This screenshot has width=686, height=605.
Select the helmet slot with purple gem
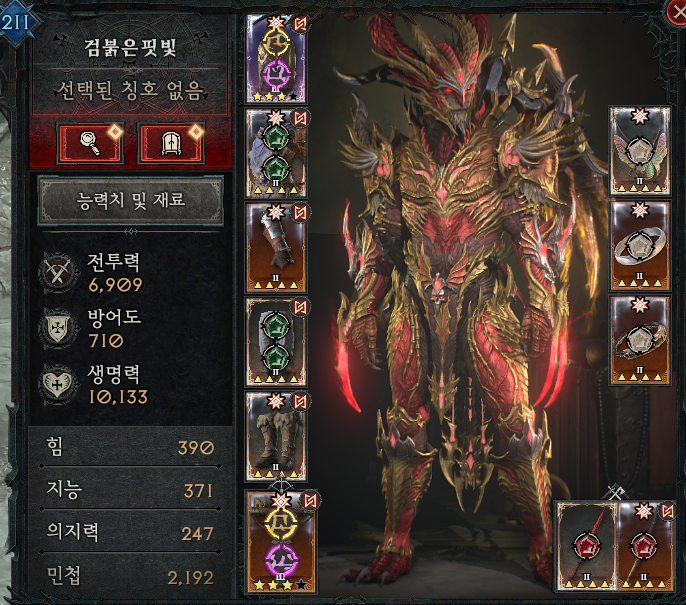pos(276,59)
